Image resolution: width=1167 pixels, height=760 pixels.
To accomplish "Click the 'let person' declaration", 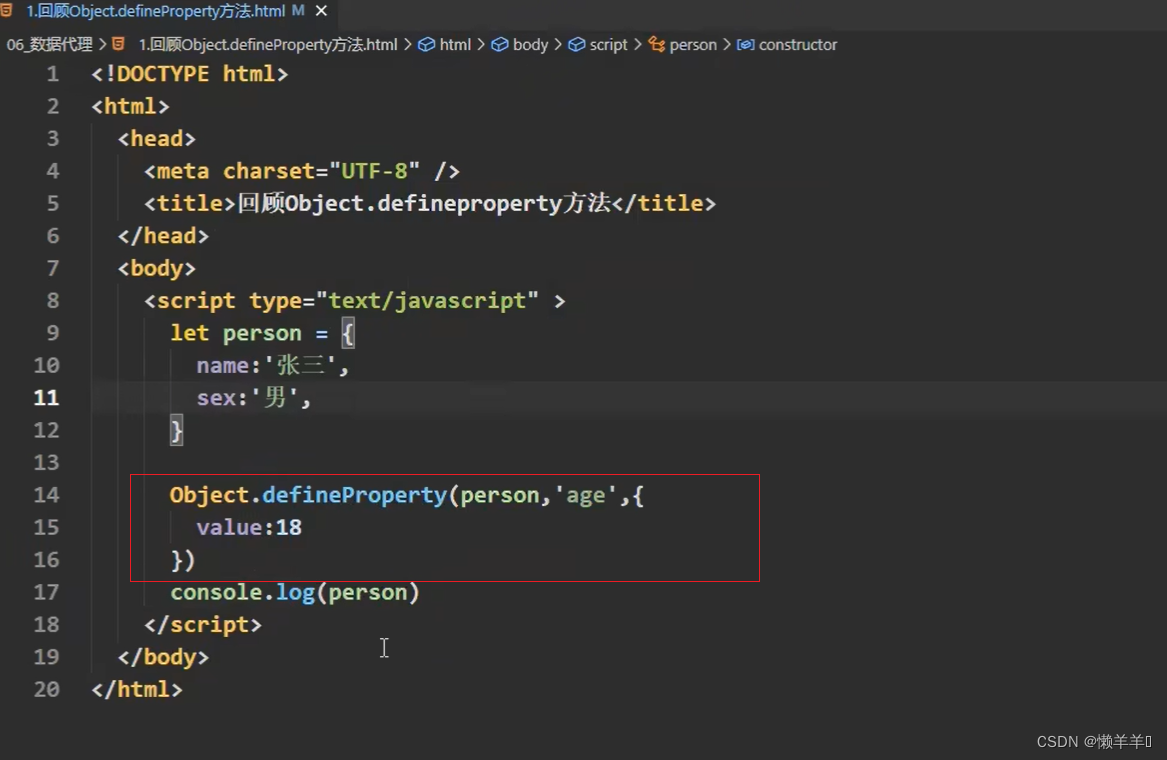I will click(x=236, y=333).
